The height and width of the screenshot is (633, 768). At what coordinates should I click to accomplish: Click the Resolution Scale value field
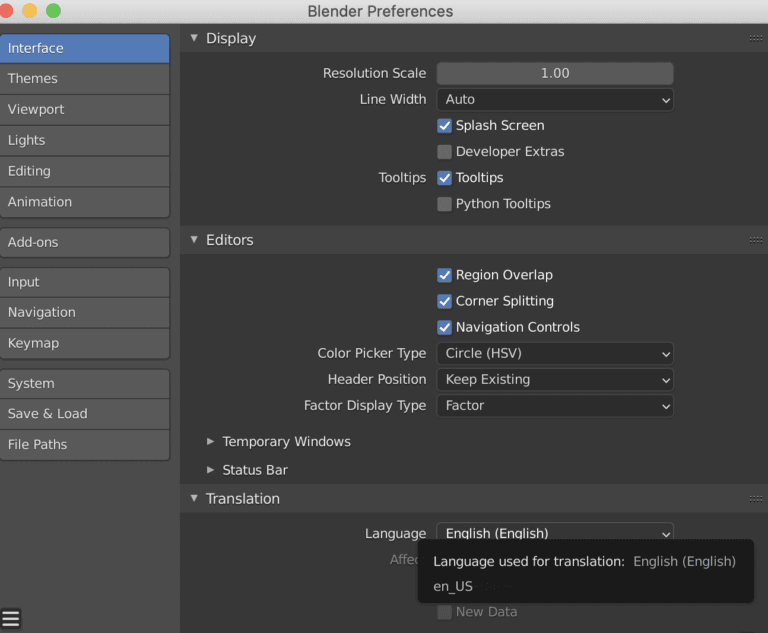click(555, 73)
